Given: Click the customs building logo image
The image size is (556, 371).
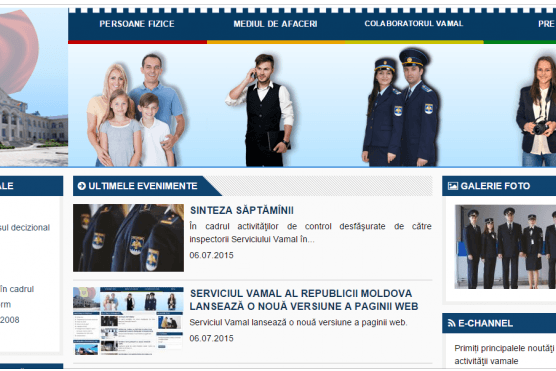Looking at the screenshot, I should 34,87.
